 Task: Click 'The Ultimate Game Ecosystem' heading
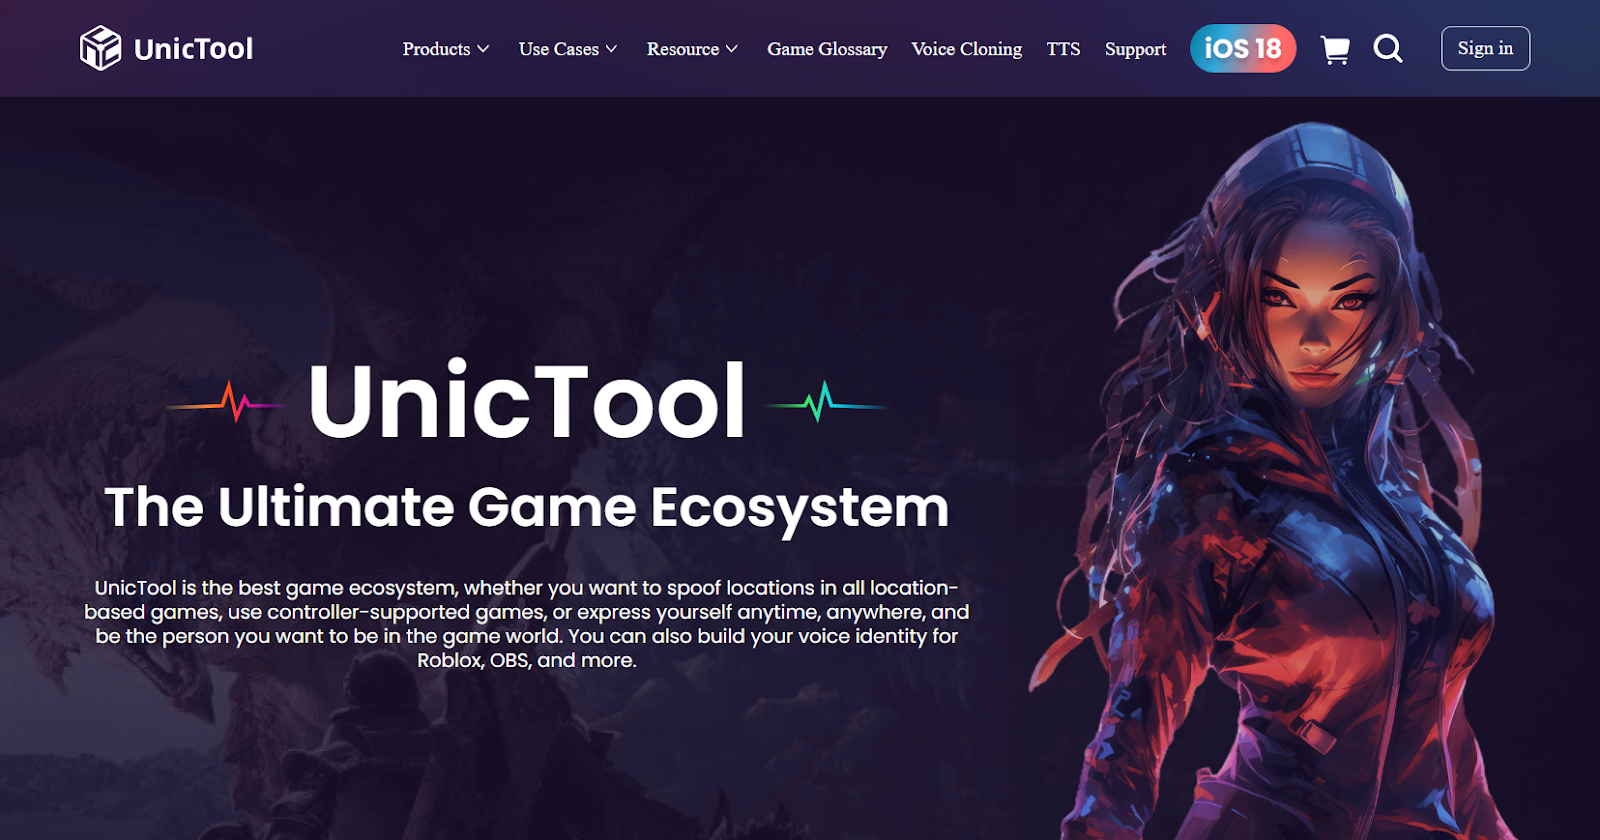[527, 508]
